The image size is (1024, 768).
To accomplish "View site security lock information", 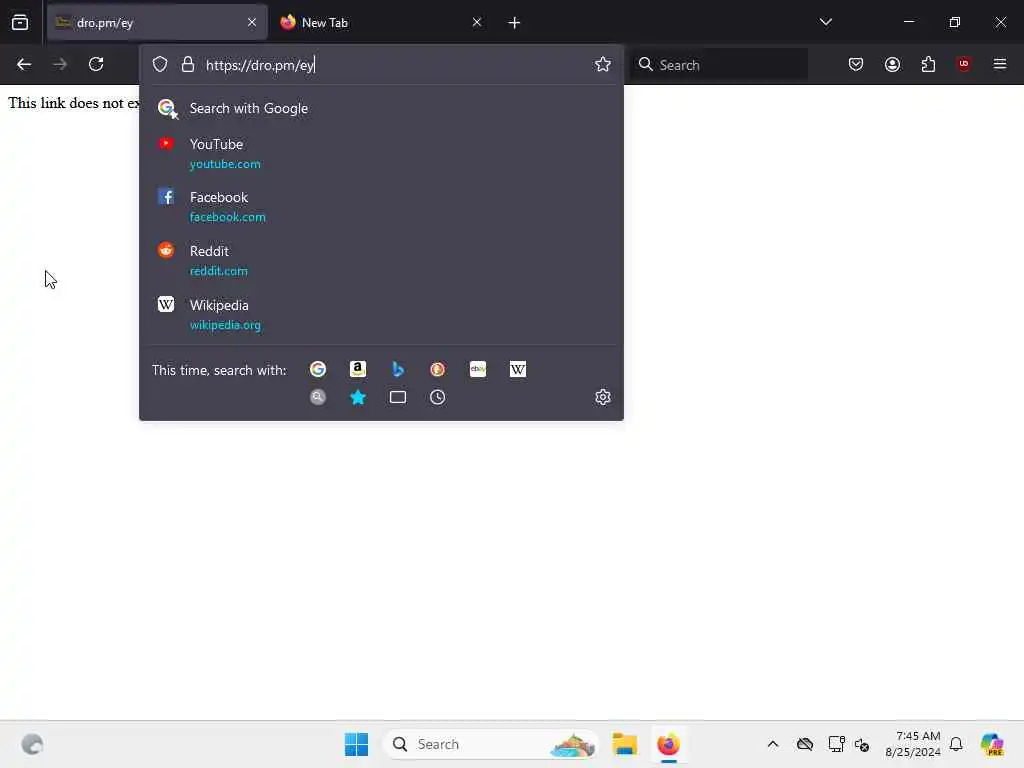I will [188, 64].
